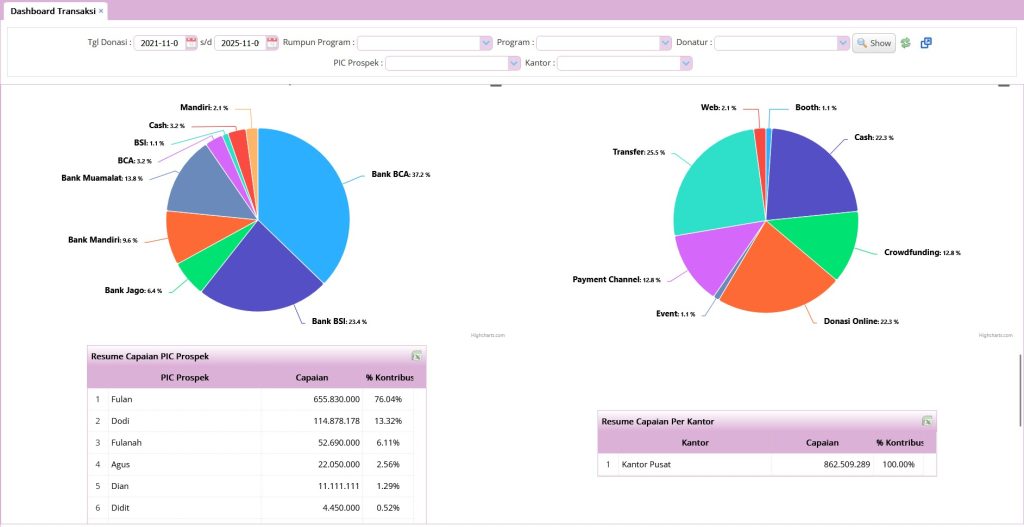Select the Dashboard Transaksi tab
This screenshot has height=527, width=1024.
53,10
